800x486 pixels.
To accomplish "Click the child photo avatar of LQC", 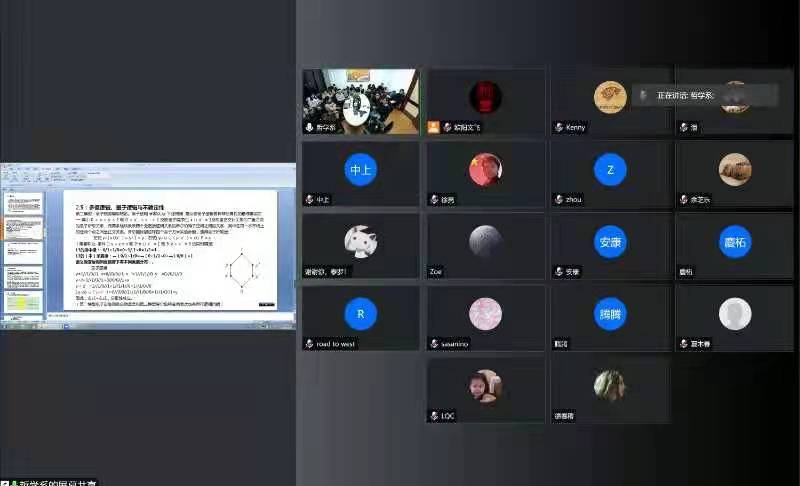I will click(485, 386).
